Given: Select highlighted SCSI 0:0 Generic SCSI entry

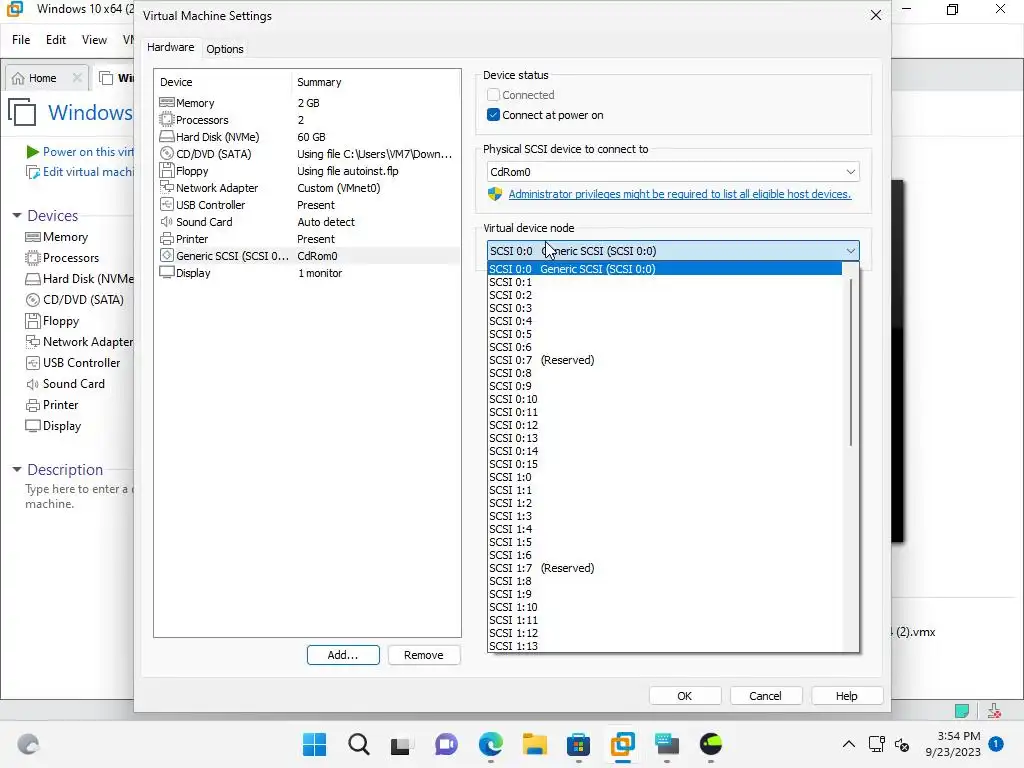Looking at the screenshot, I should point(665,268).
